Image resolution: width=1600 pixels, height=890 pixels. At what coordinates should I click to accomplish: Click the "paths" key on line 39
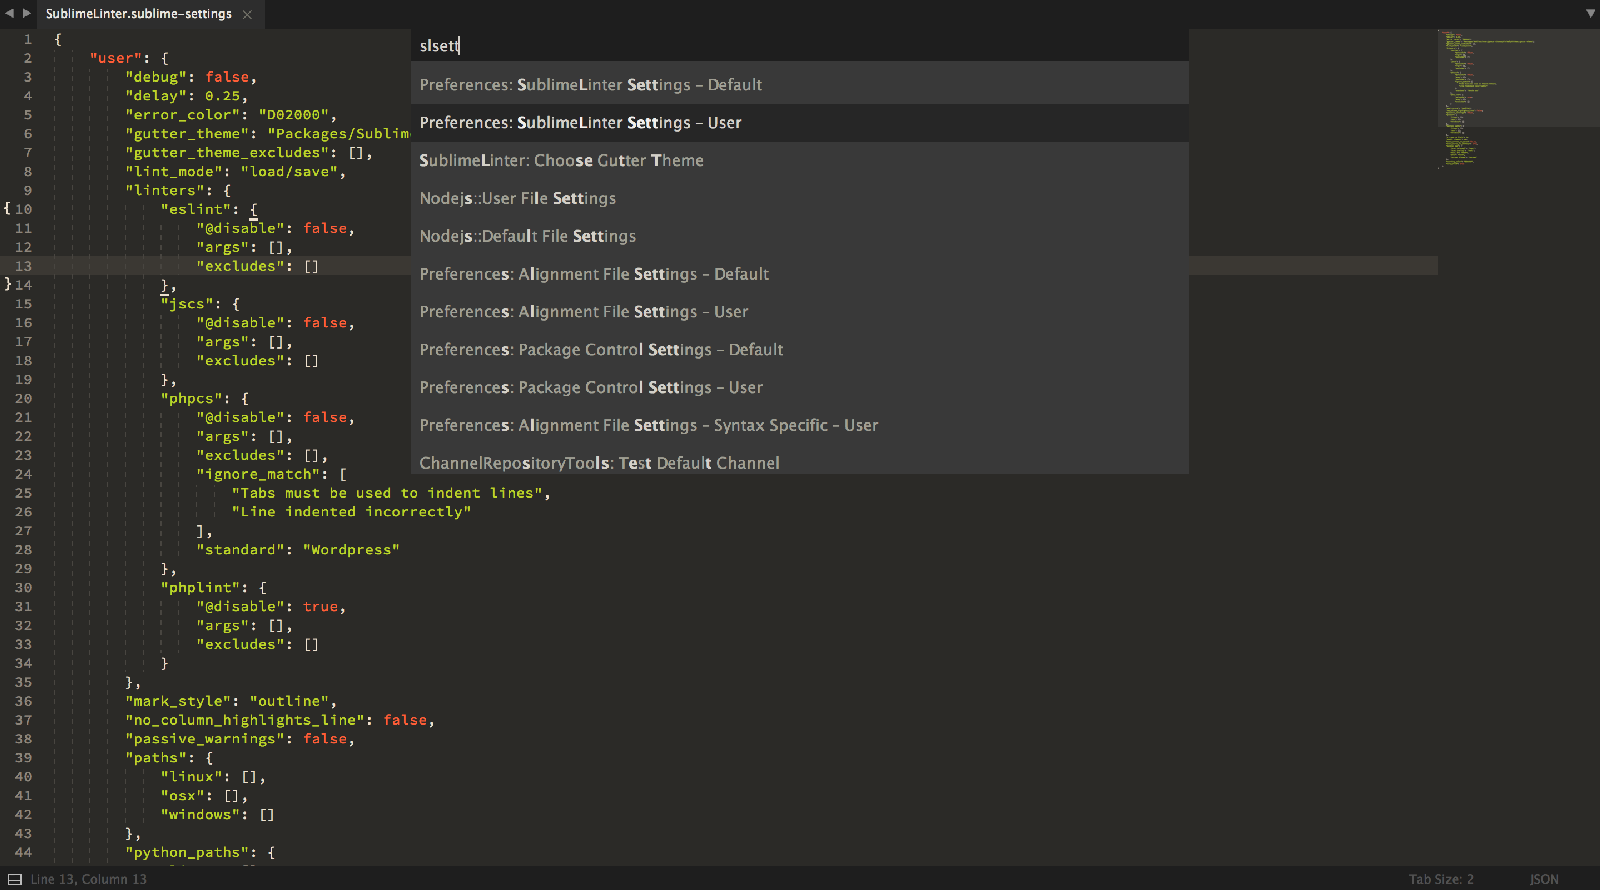[x=156, y=758]
